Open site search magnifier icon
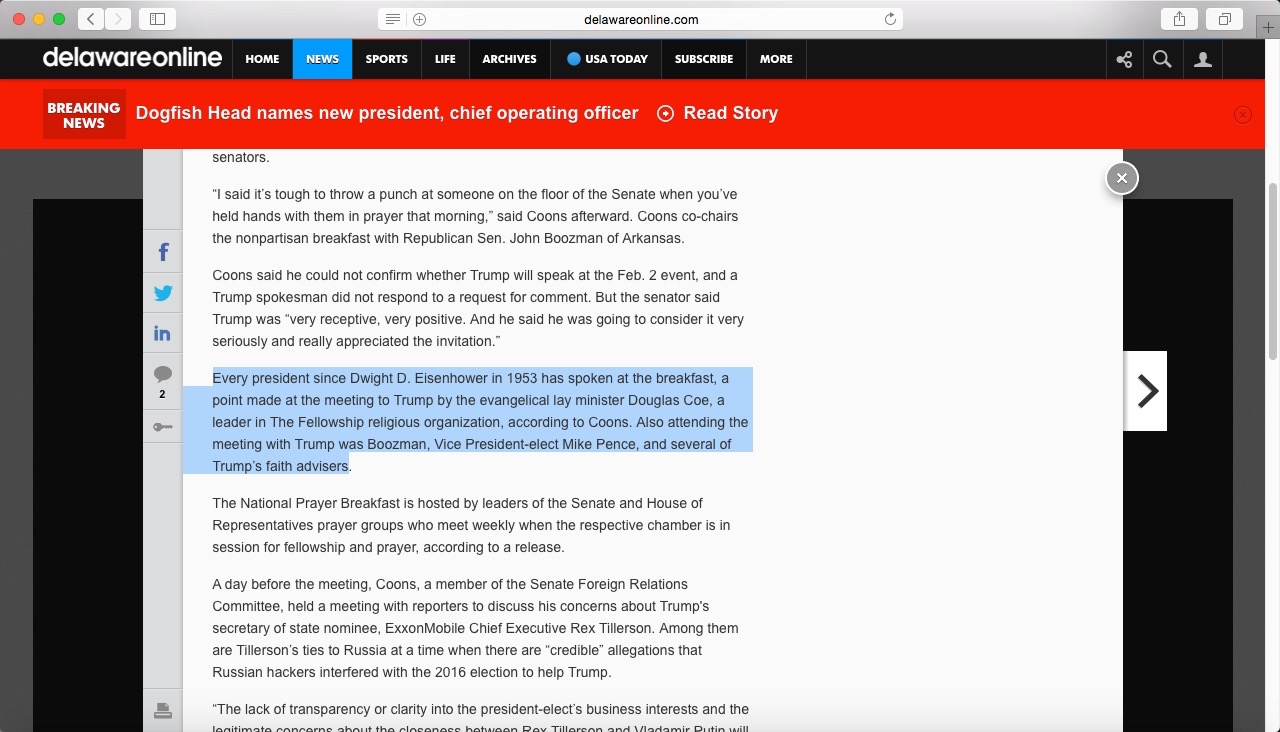Viewport: 1280px width, 732px height. (x=1162, y=59)
